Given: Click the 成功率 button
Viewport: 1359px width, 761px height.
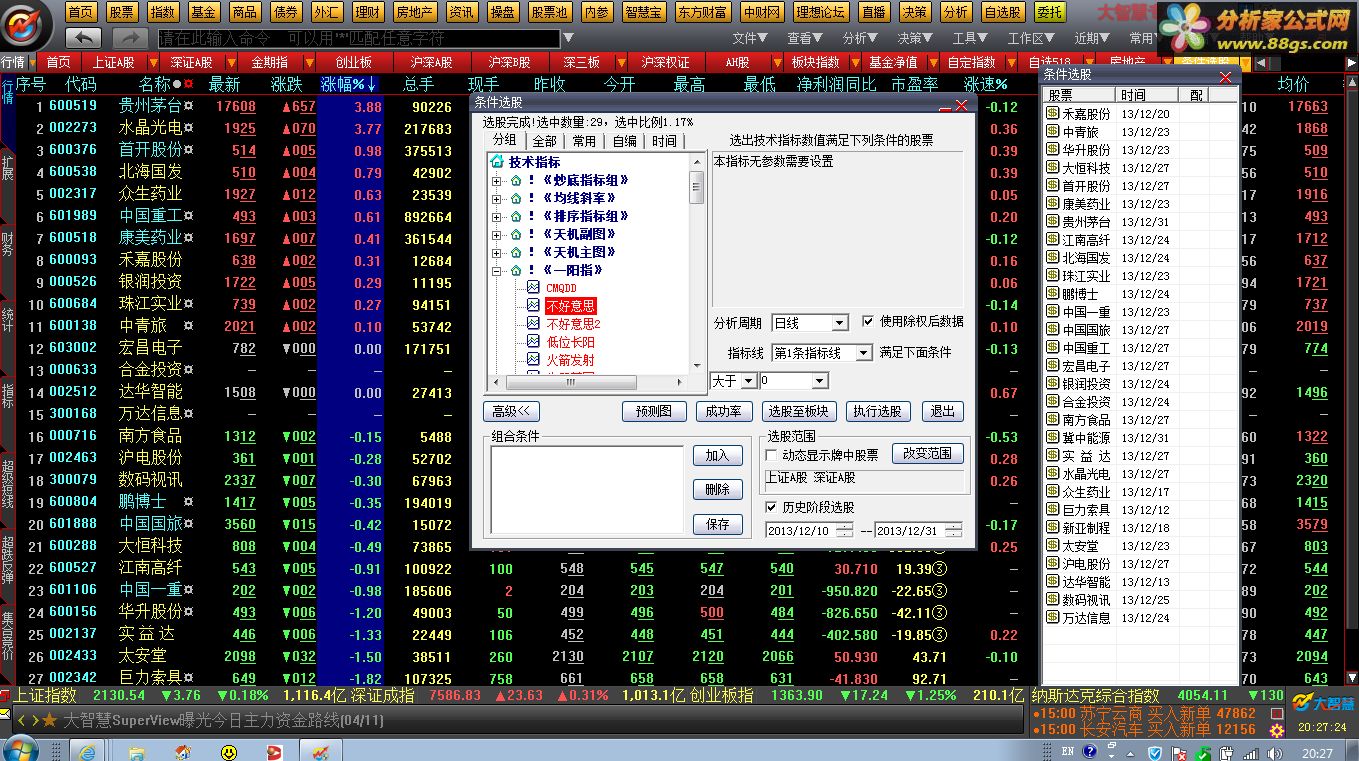Looking at the screenshot, I should coord(724,411).
